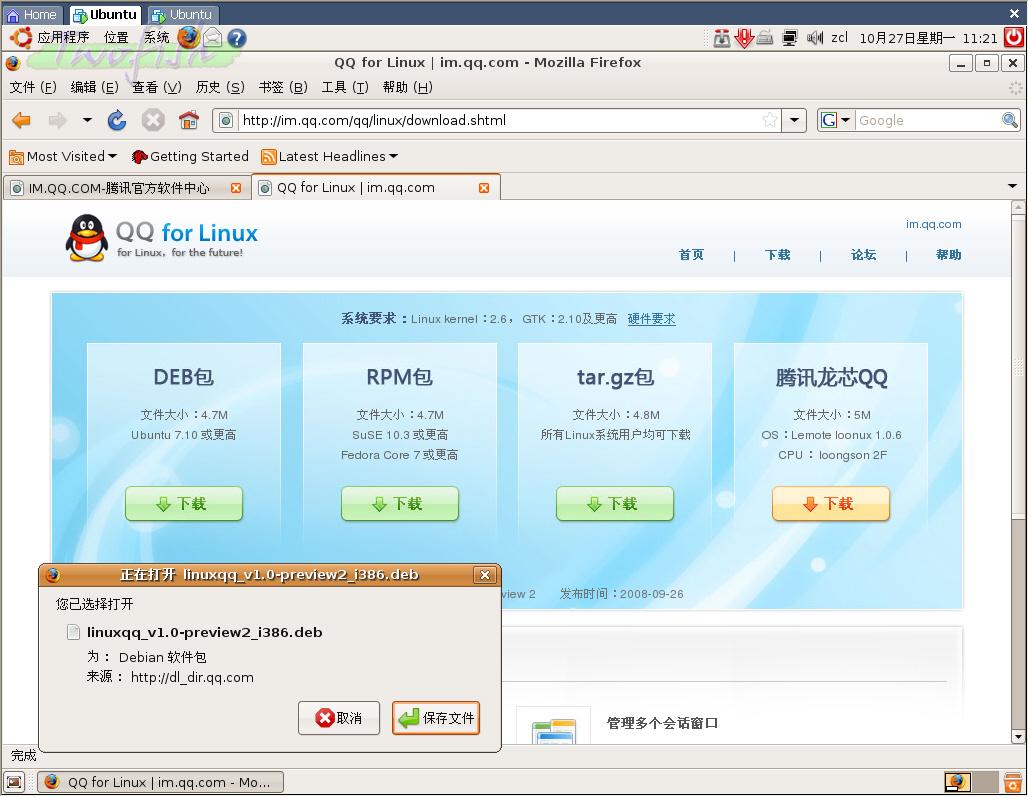Click the im.qq.com link at top right
The image size is (1029, 797).
934,225
